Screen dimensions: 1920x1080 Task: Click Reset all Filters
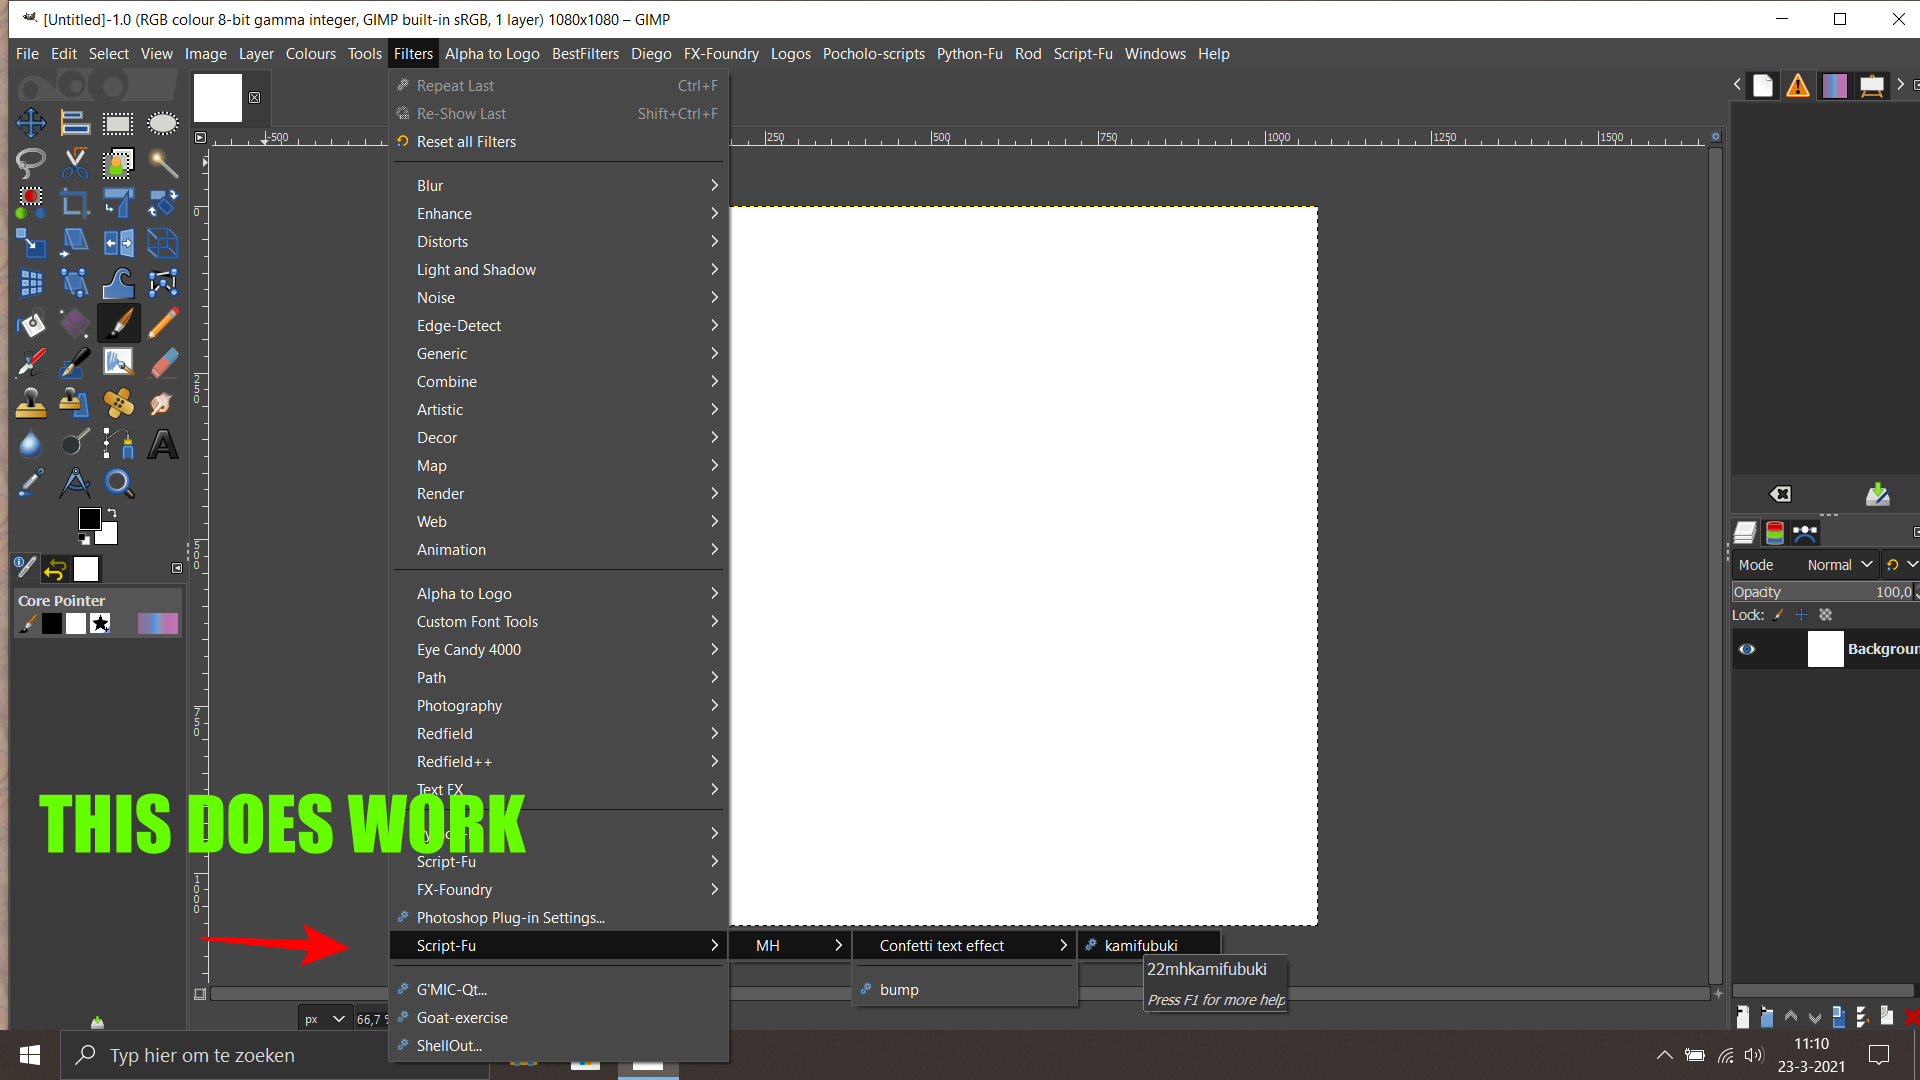point(558,142)
